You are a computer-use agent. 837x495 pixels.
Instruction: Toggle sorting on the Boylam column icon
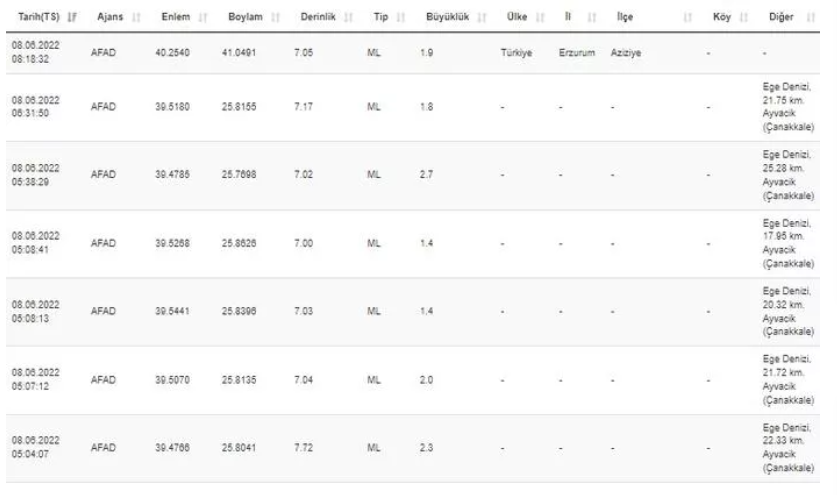275,18
